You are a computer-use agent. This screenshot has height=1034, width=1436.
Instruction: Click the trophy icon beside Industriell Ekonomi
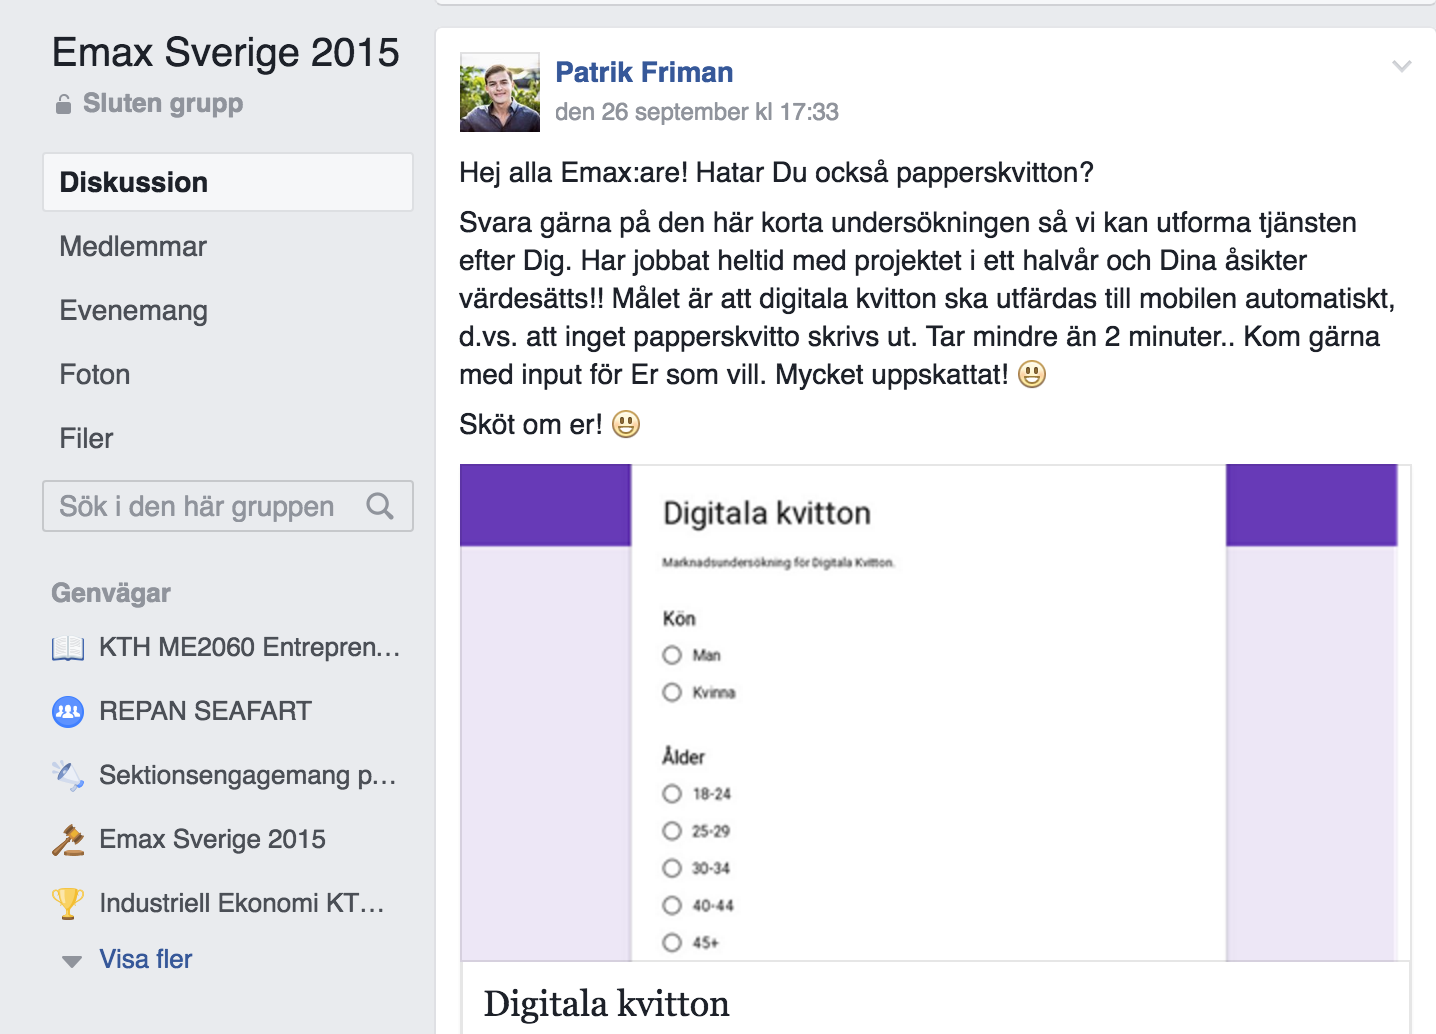point(68,903)
